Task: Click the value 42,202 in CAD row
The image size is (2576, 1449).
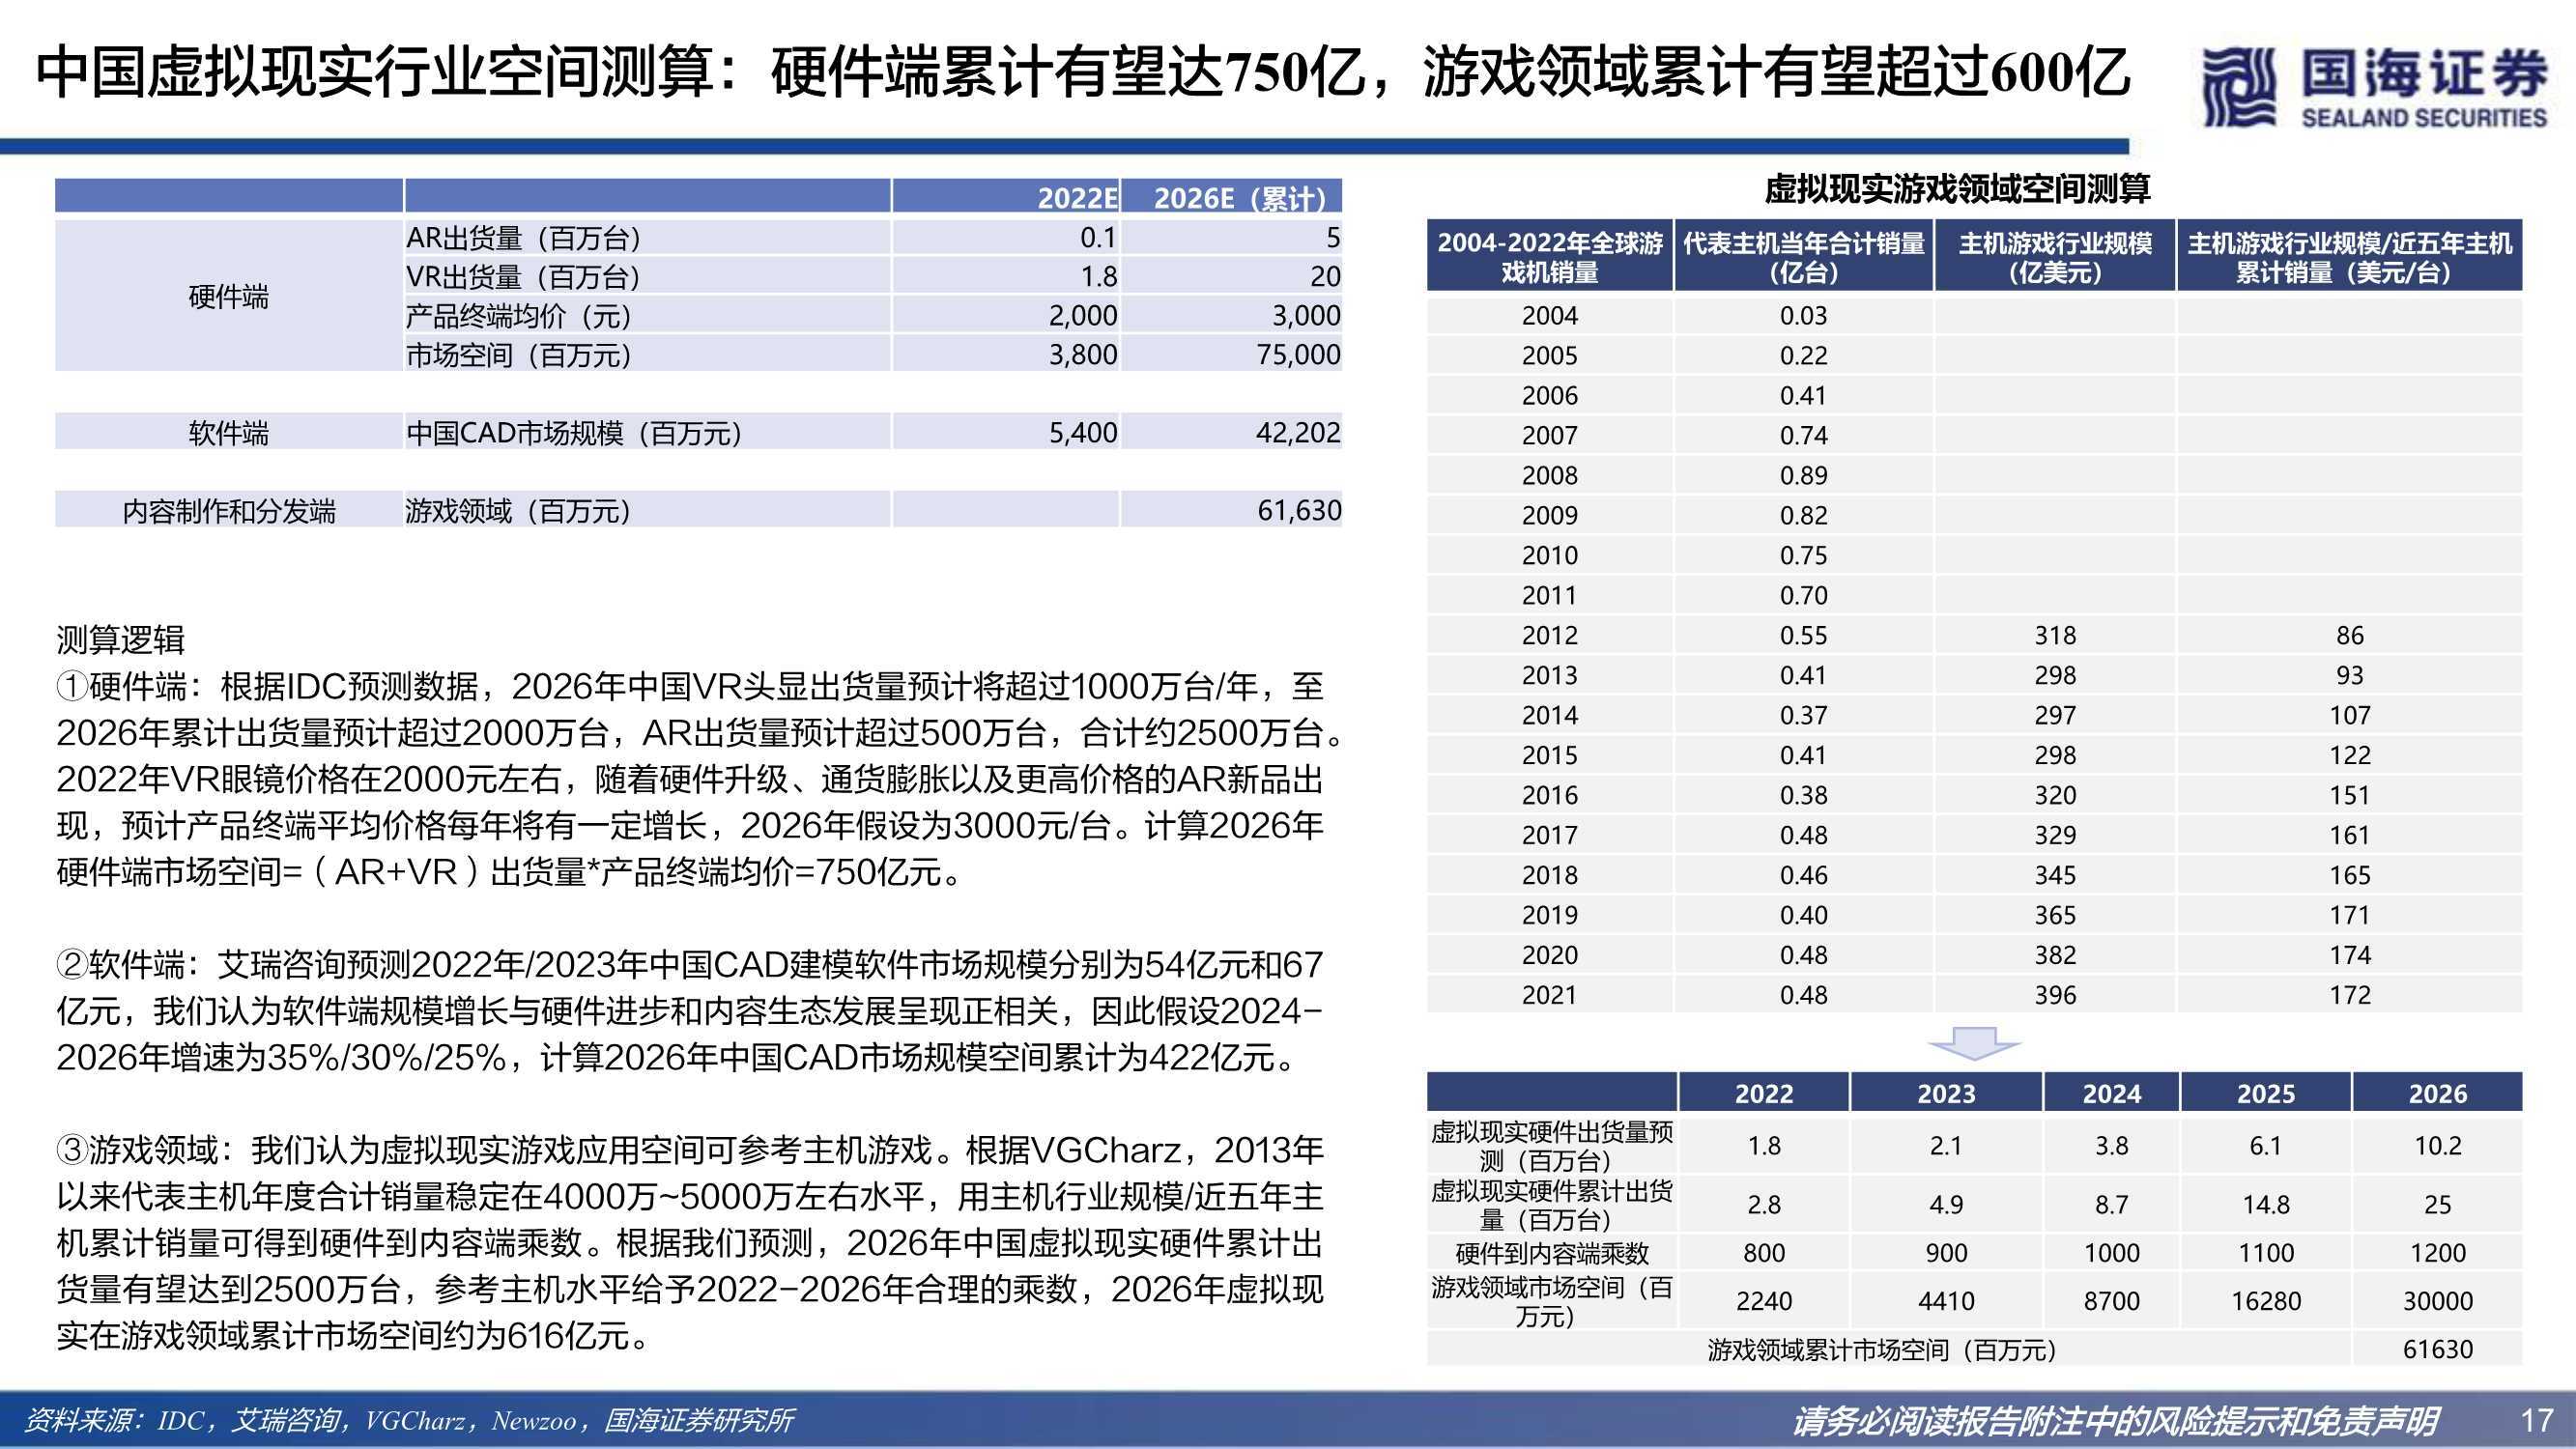Action: (1298, 432)
